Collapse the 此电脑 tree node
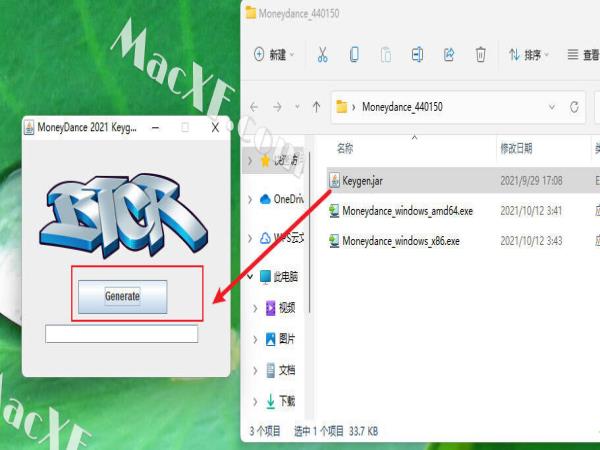600x450 pixels. click(x=250, y=276)
